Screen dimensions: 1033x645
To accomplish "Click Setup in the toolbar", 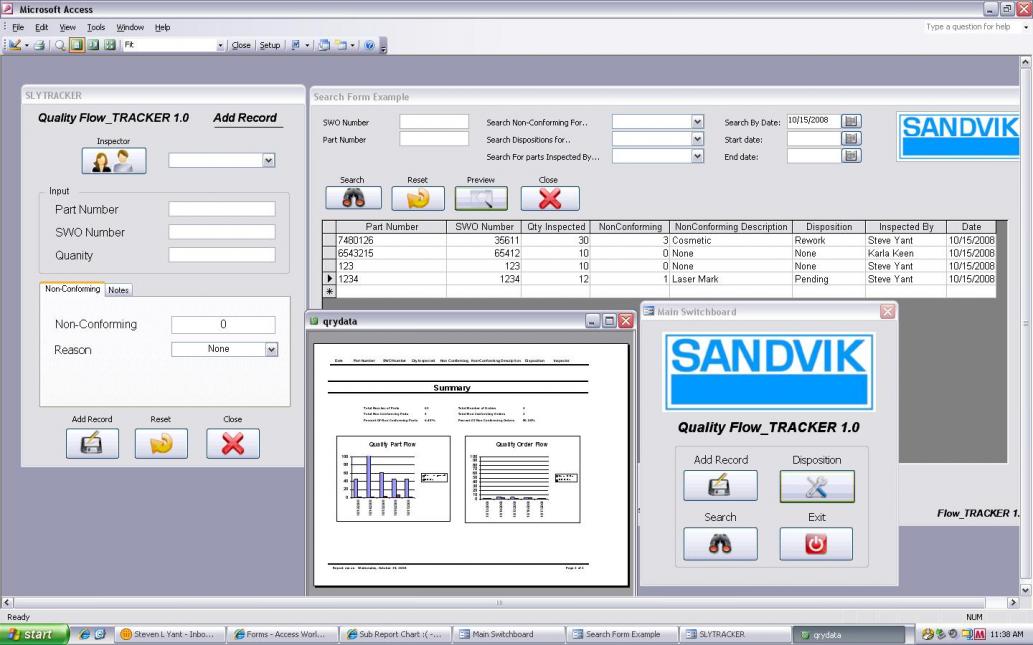I will (x=269, y=45).
